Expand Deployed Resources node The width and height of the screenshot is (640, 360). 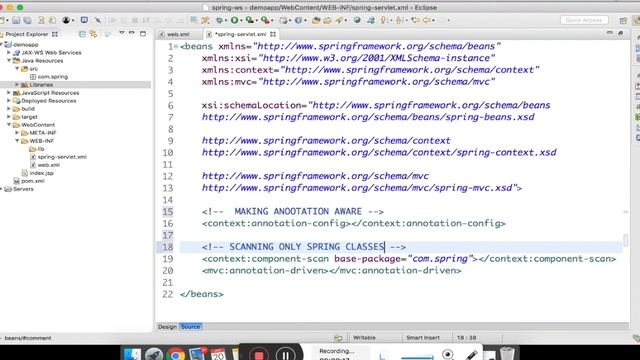click(9, 101)
